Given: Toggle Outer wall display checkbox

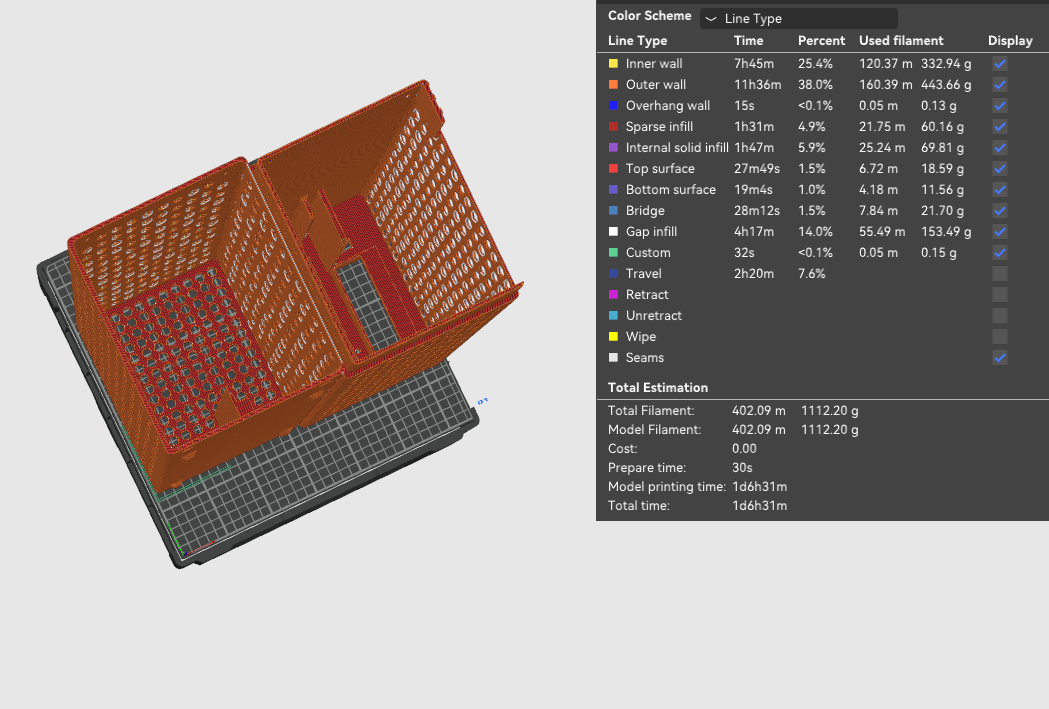Looking at the screenshot, I should 999,85.
